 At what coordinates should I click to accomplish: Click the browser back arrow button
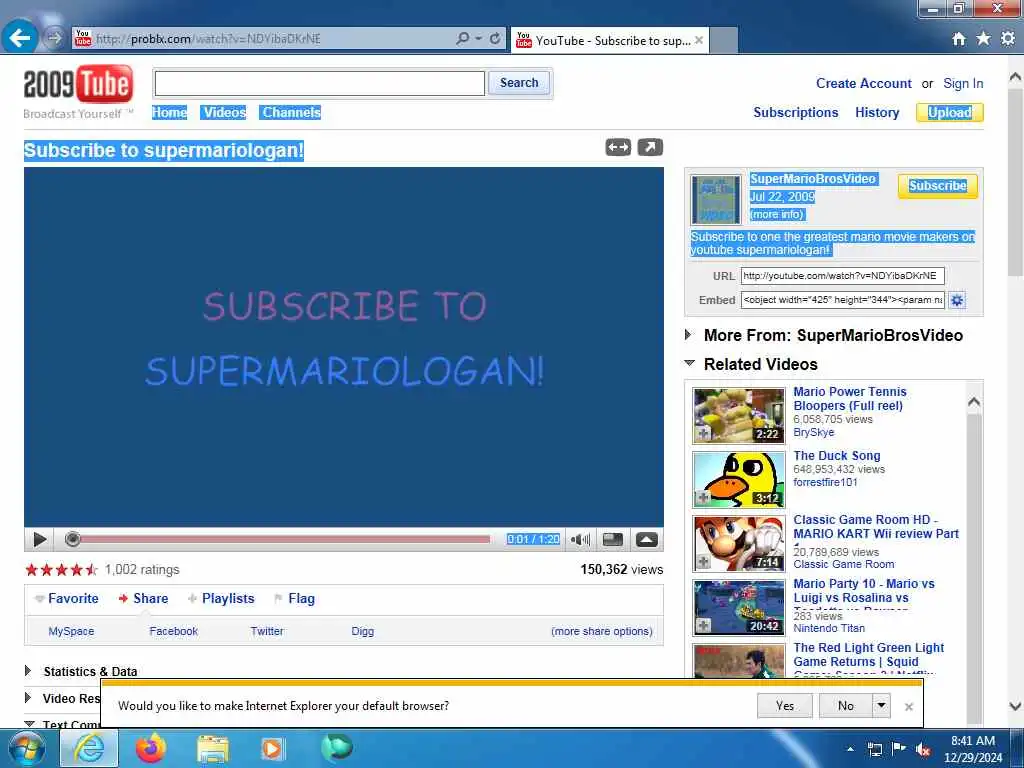tap(19, 38)
